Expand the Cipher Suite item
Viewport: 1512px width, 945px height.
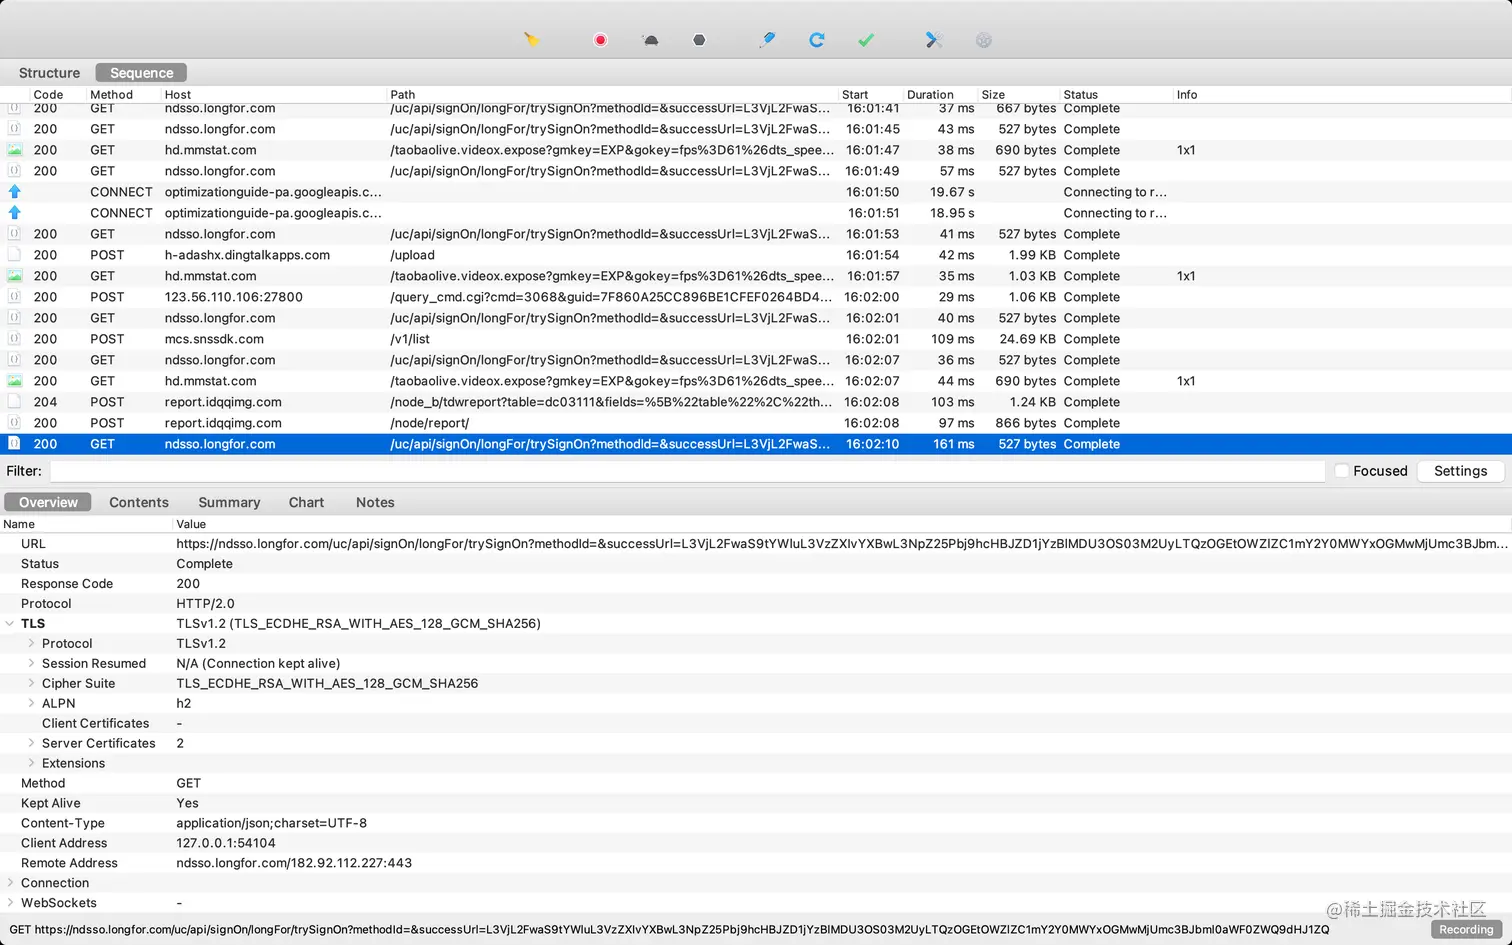coord(31,683)
